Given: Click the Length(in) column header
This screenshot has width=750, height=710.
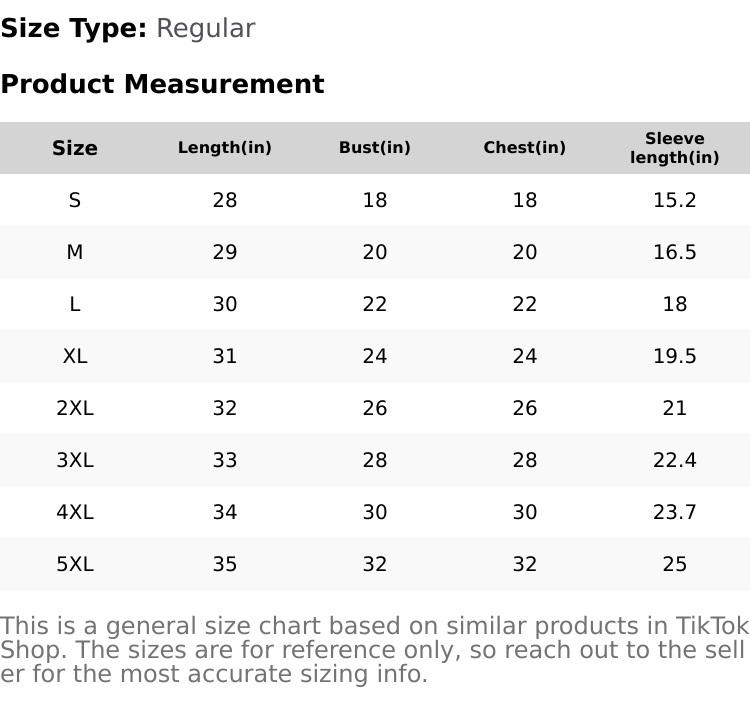Looking at the screenshot, I should pos(225,148).
